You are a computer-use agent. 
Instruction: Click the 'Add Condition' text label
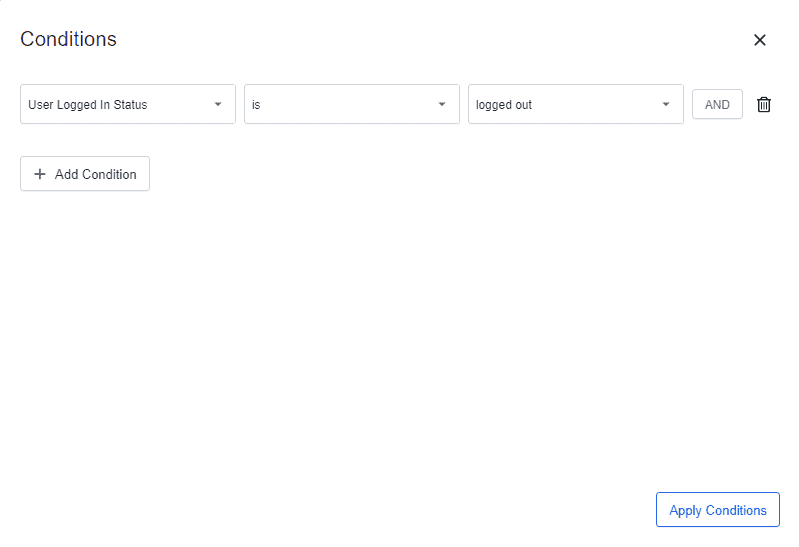[95, 174]
